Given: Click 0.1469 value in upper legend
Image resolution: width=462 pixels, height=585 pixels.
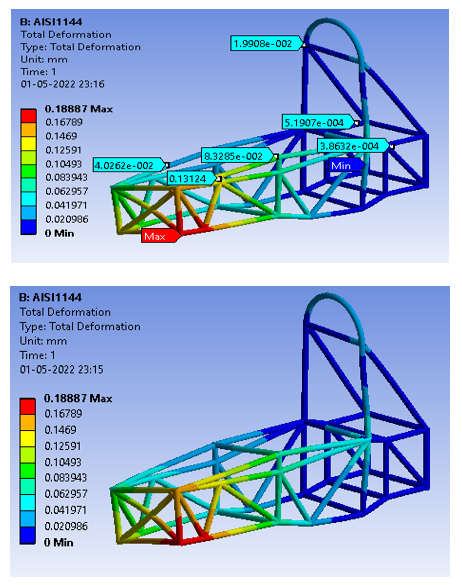Looking at the screenshot, I should (61, 136).
